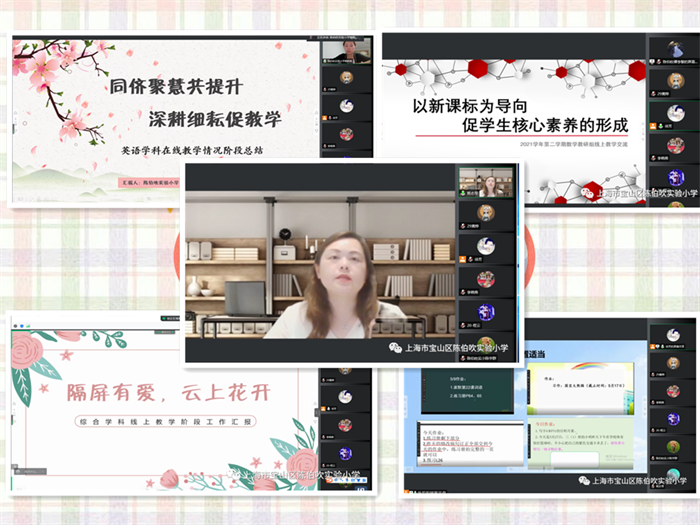Click the orange host badge in center window sidebar
The width and height of the screenshot is (700, 525).
(463, 259)
